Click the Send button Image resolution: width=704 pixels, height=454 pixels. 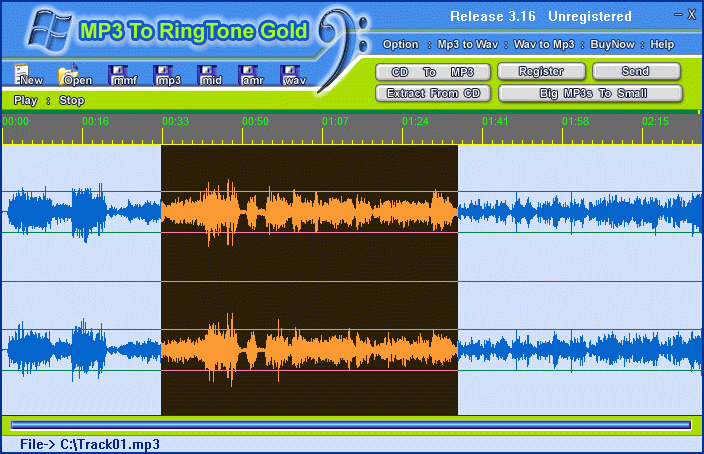pos(636,71)
